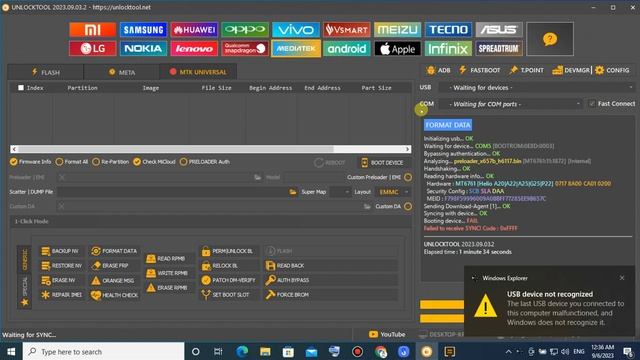Browse folder for Scatter DUMP file
This screenshot has width=640, height=360.
(x=293, y=192)
